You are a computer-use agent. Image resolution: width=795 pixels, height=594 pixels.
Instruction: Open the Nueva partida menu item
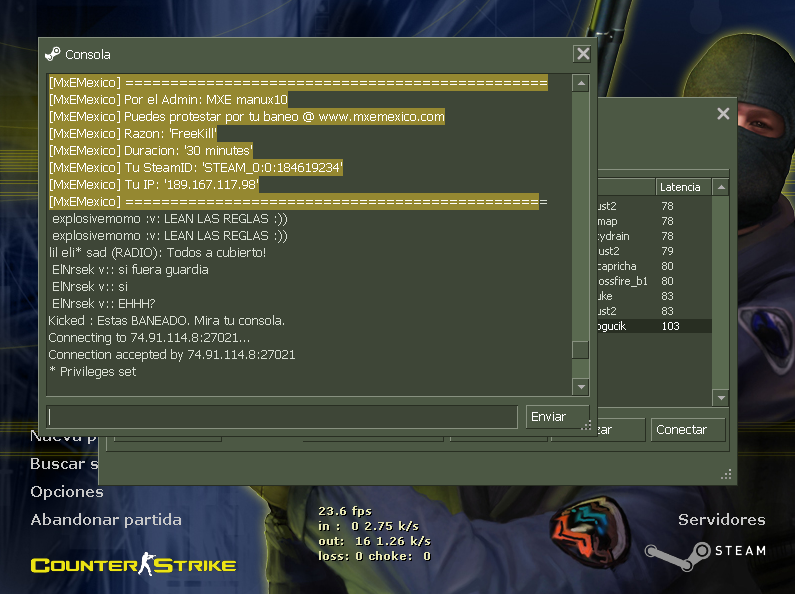point(64,437)
